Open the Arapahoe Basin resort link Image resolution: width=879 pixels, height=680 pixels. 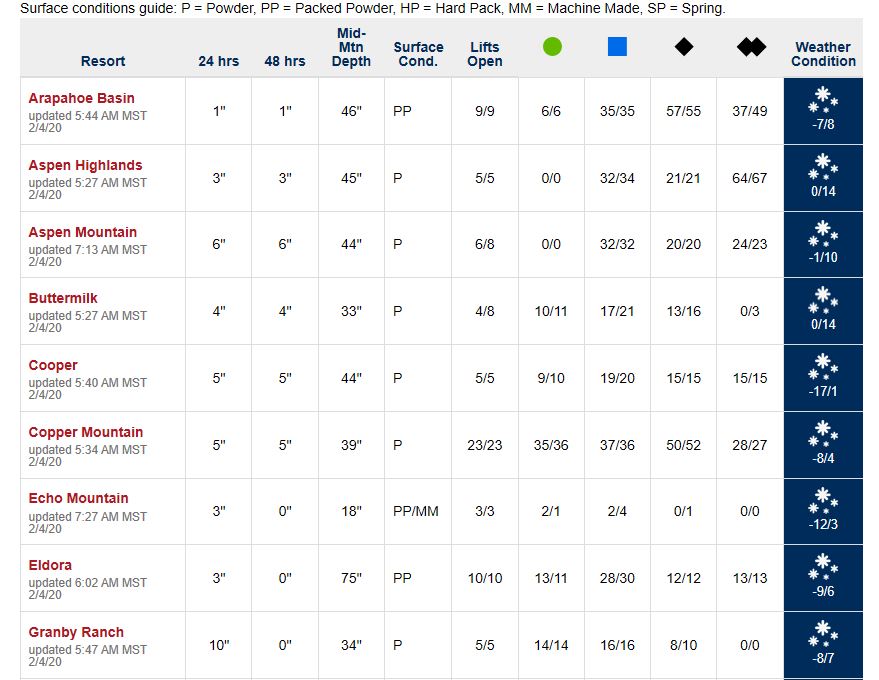click(x=81, y=98)
